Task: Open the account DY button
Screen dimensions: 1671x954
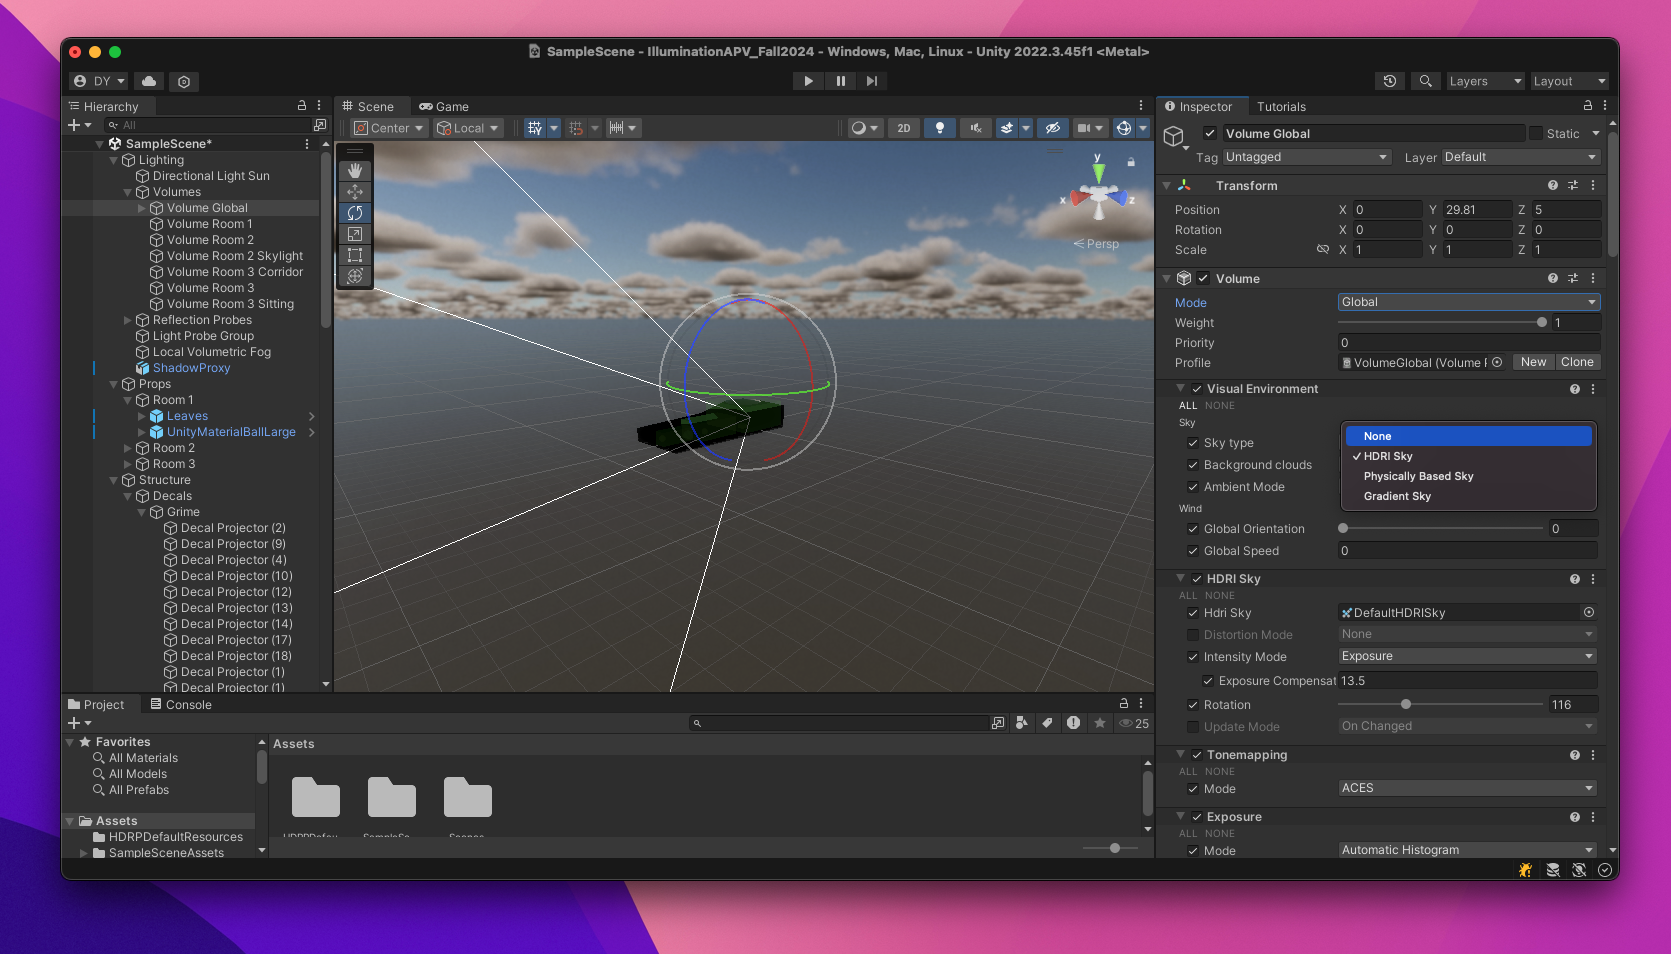Action: coord(99,81)
